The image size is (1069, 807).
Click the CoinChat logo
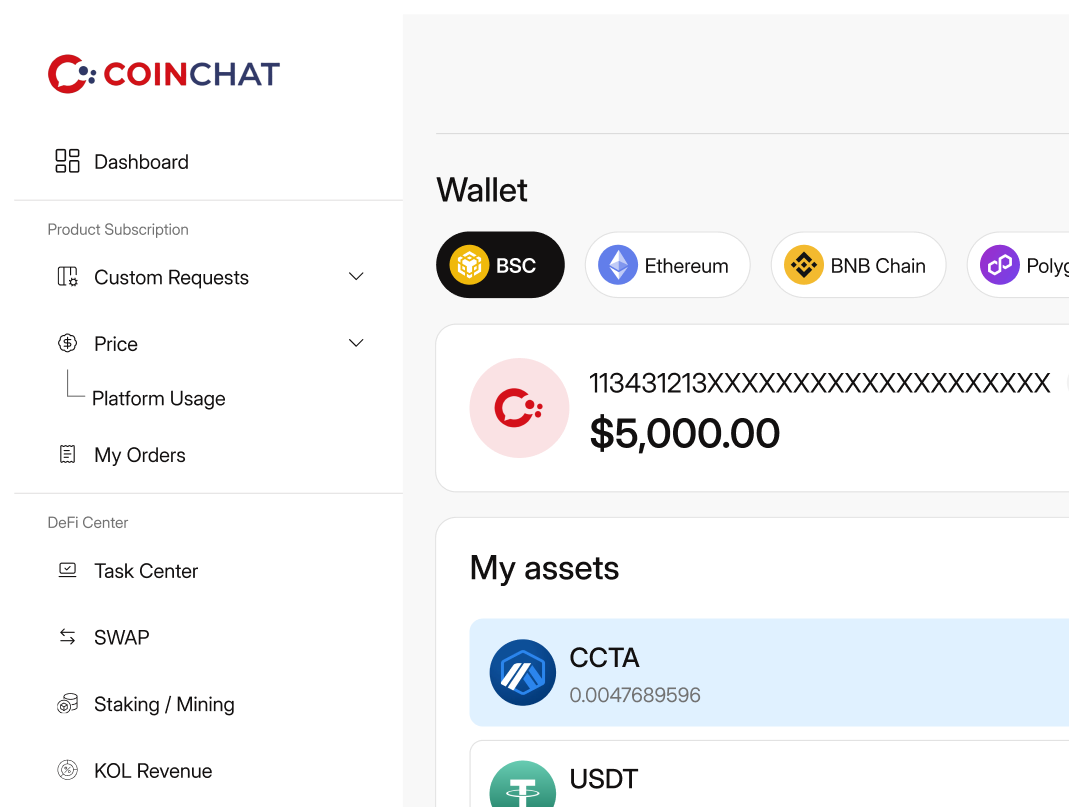pyautogui.click(x=164, y=74)
